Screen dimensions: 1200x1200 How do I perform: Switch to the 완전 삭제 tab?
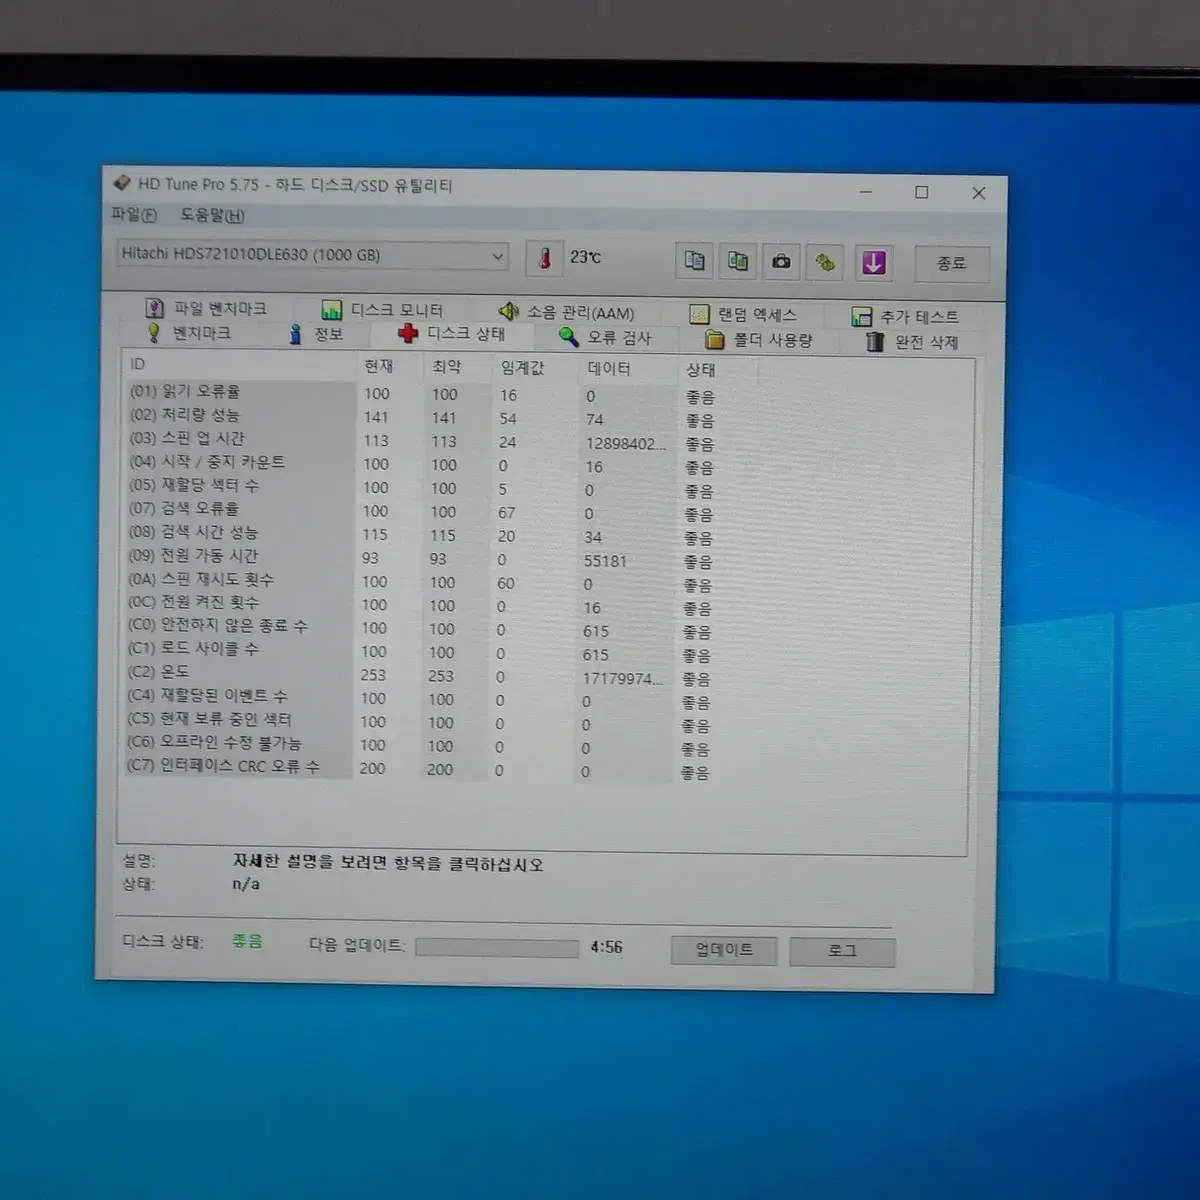(x=912, y=342)
